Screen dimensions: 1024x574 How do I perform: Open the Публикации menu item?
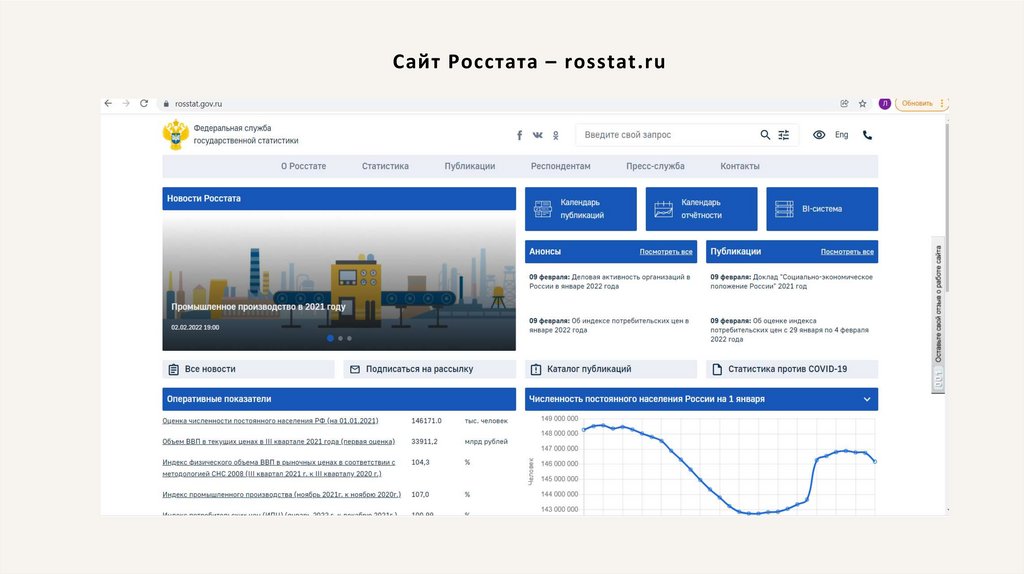pyautogui.click(x=470, y=166)
